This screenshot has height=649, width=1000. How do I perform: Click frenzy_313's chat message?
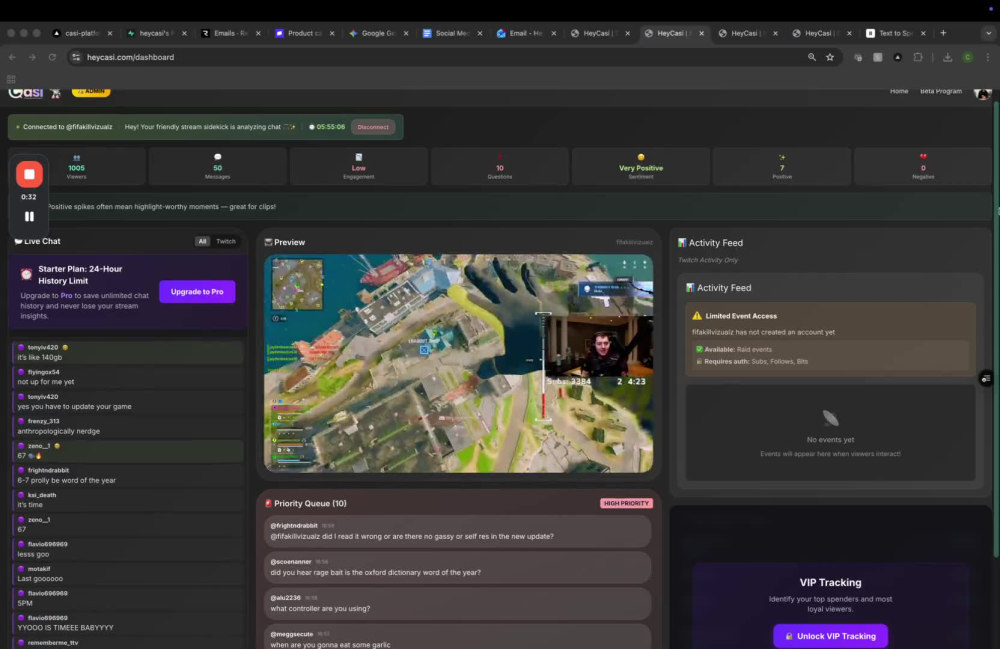pos(128,426)
